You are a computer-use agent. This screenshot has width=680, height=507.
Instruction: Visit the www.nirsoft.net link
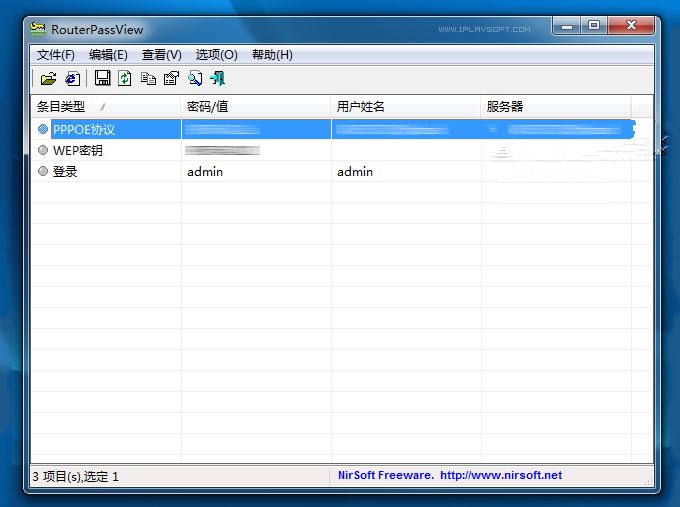tap(501, 475)
